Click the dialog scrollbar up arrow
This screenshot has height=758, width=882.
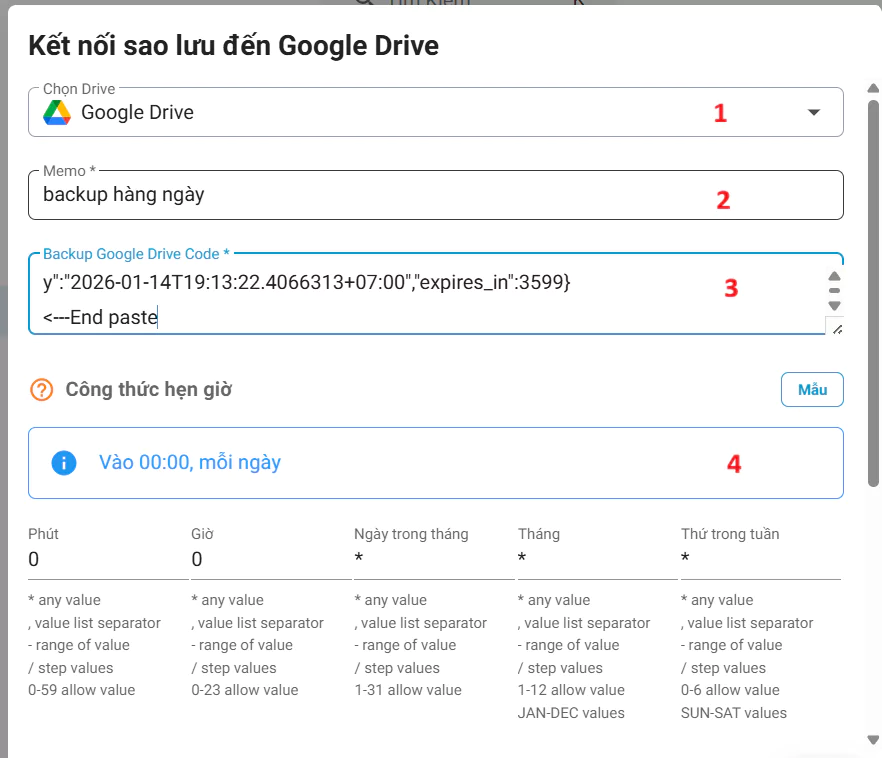873,89
